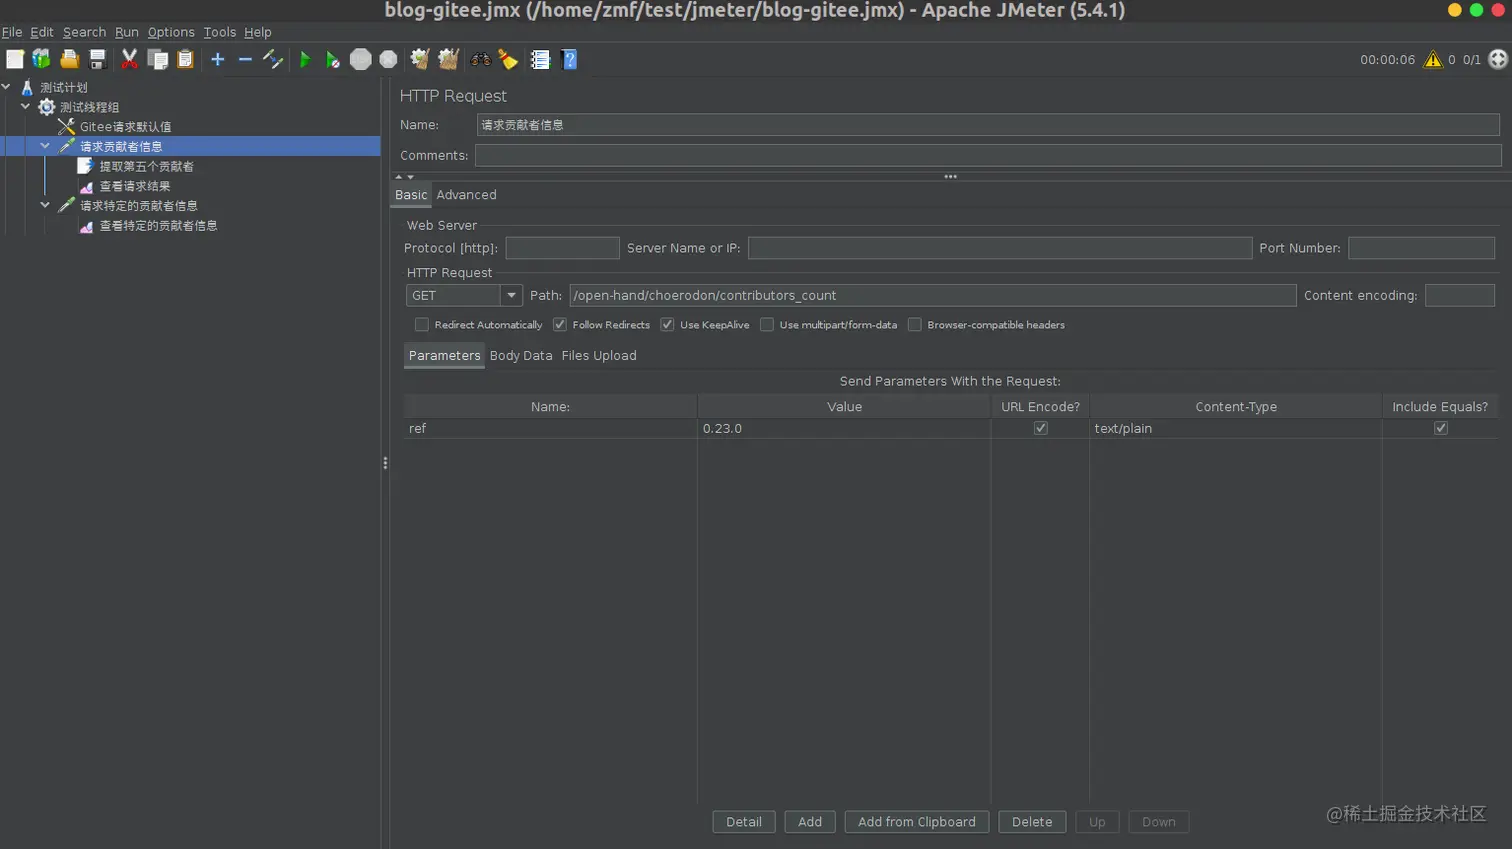Open the Help menu
The image size is (1512, 849).
258,32
